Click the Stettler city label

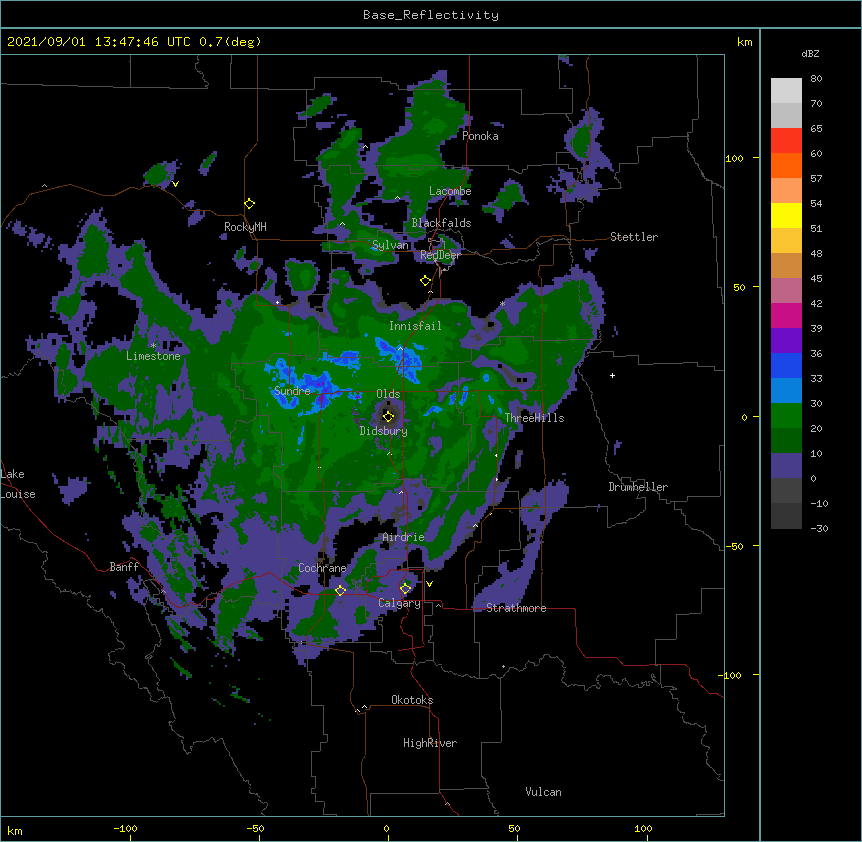coord(634,237)
